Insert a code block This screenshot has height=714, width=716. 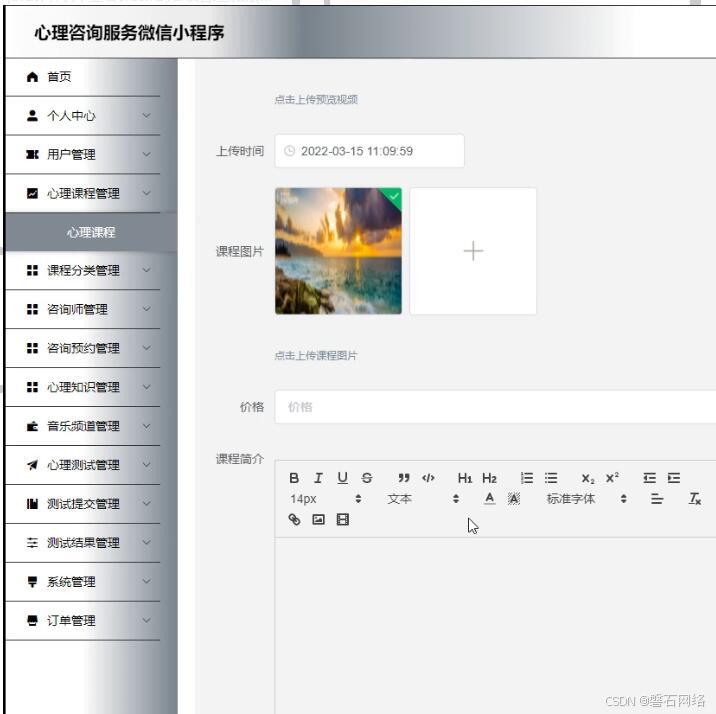click(428, 478)
